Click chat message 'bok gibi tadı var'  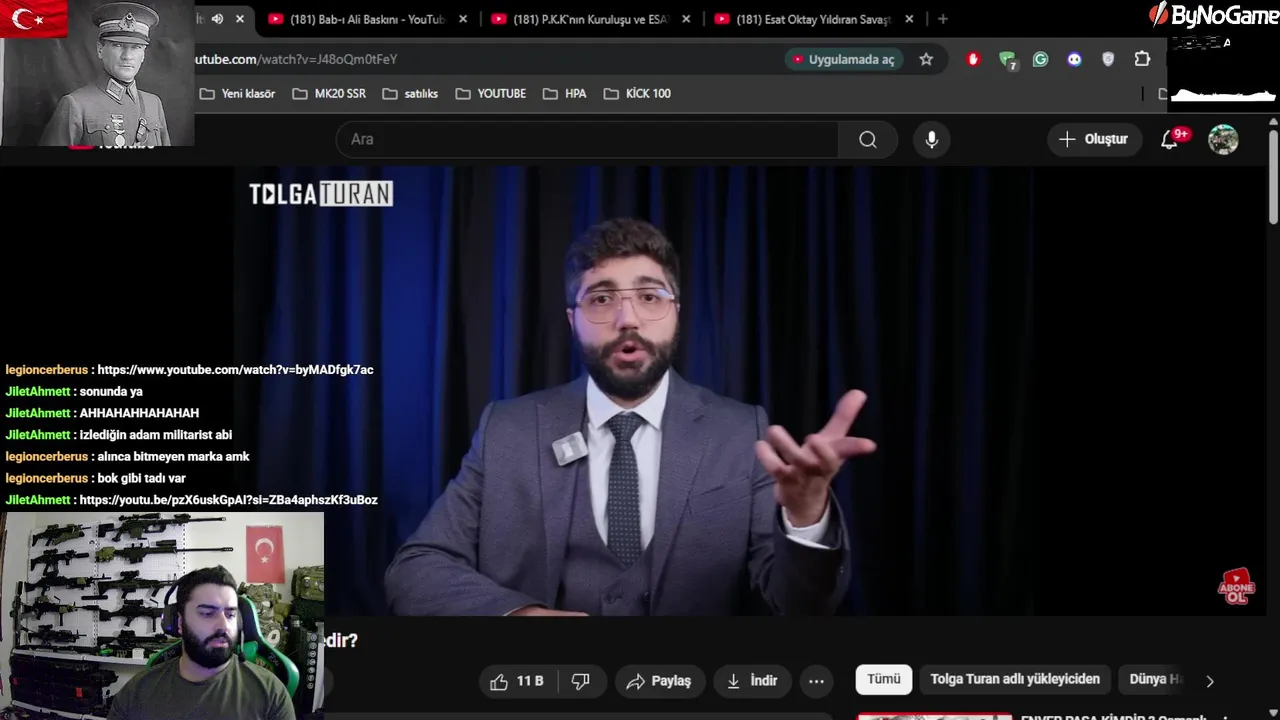[141, 478]
